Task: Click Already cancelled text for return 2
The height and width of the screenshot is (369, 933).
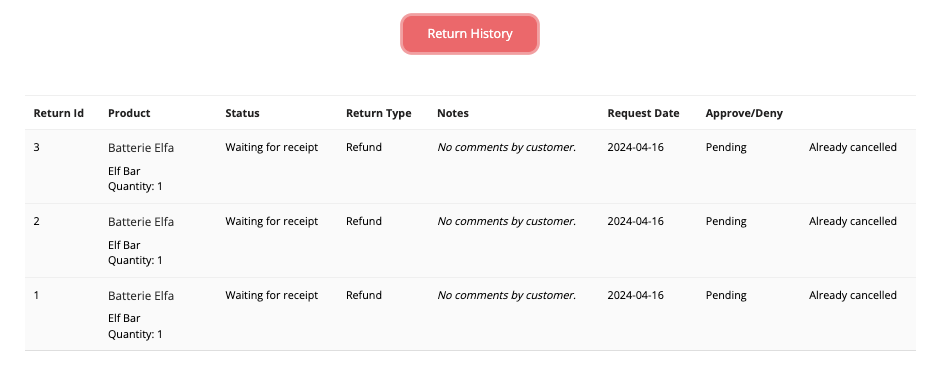Action: click(x=853, y=221)
